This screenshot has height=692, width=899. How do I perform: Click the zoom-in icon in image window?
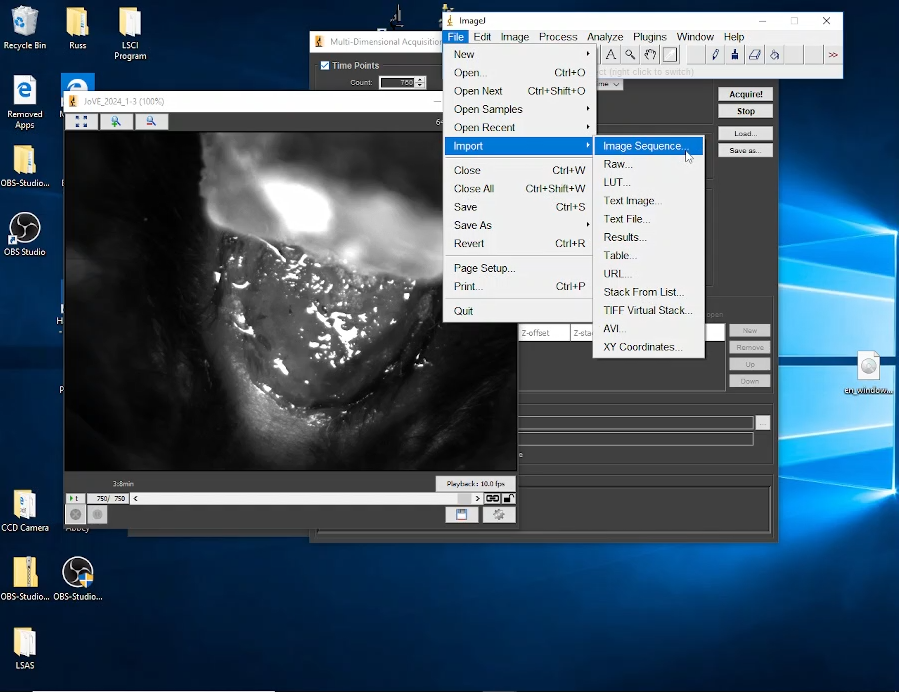click(116, 121)
